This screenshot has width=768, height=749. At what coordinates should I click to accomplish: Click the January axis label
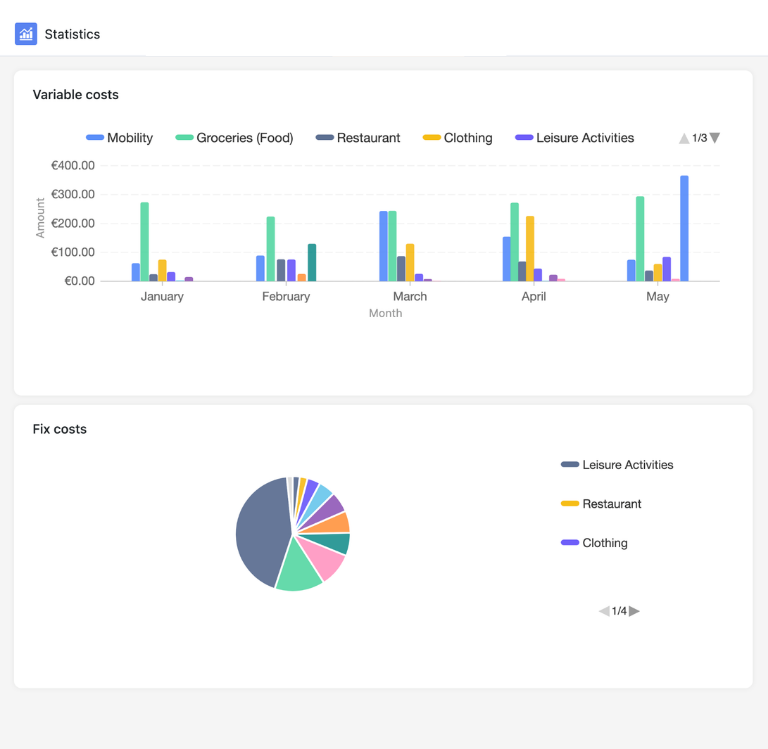[x=162, y=296]
